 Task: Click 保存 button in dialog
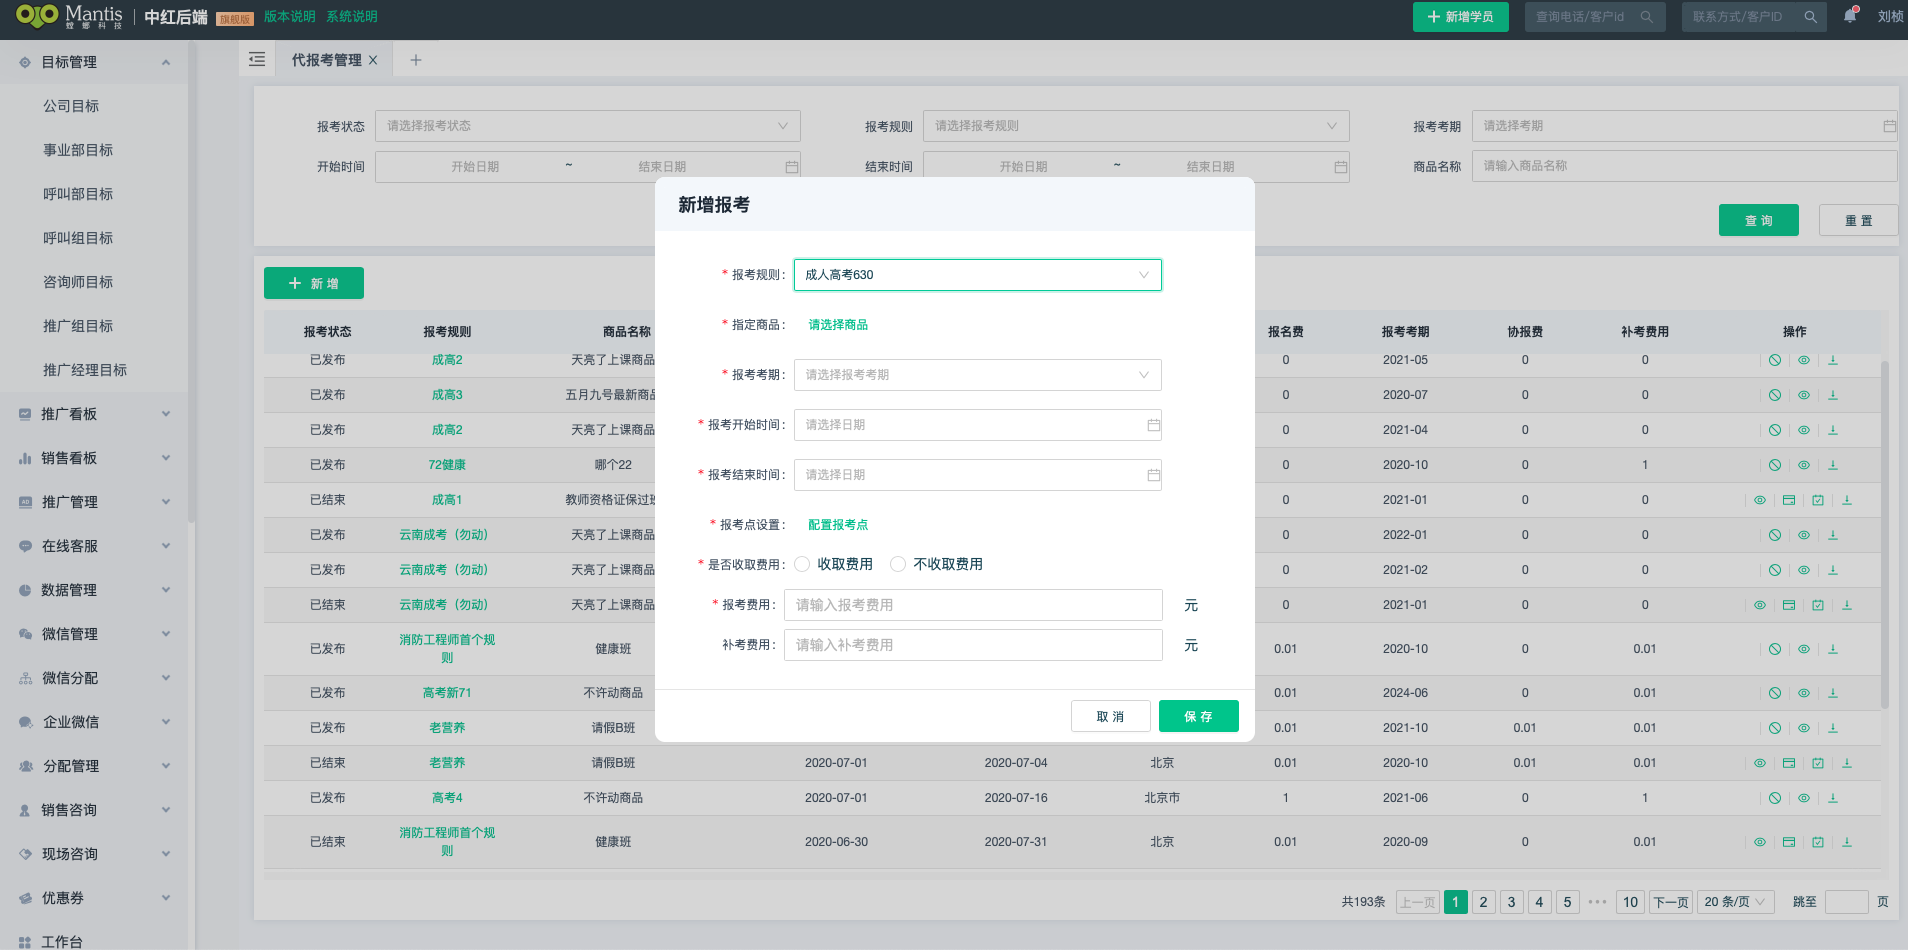click(1199, 716)
